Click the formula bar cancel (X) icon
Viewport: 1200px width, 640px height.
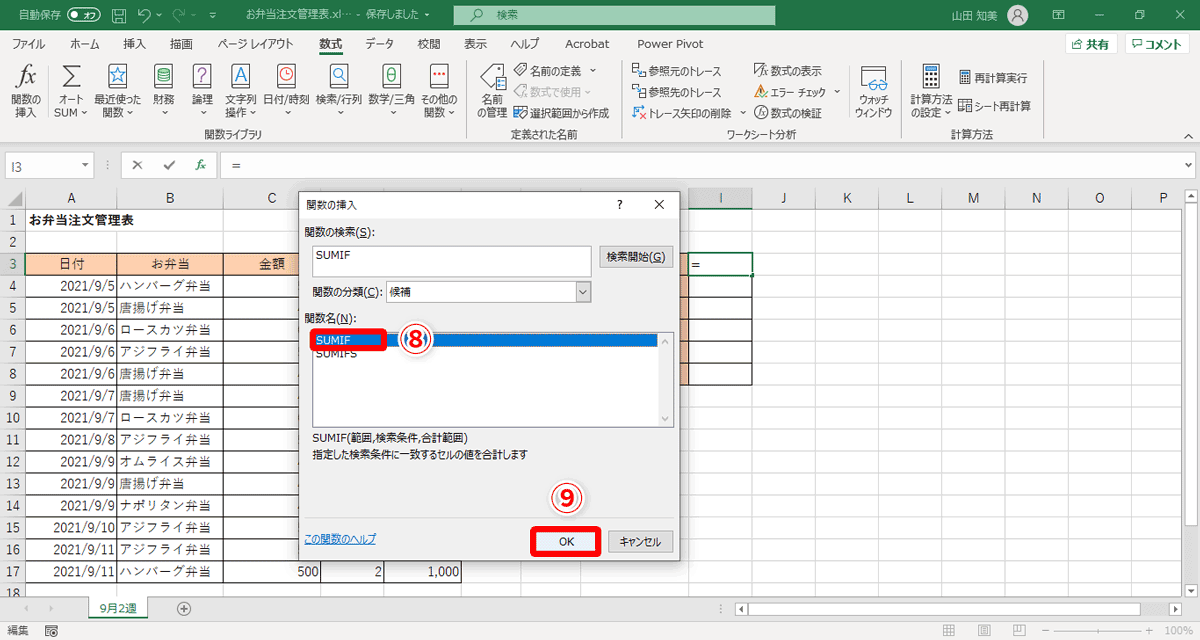(137, 165)
